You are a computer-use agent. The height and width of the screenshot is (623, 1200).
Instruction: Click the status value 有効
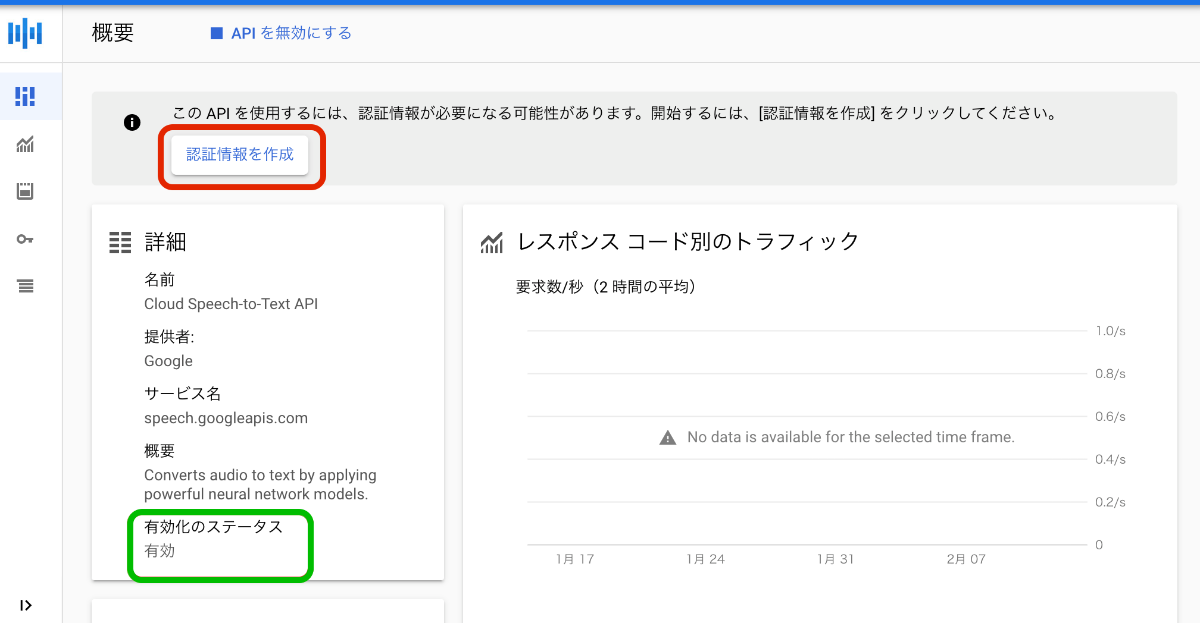click(160, 550)
